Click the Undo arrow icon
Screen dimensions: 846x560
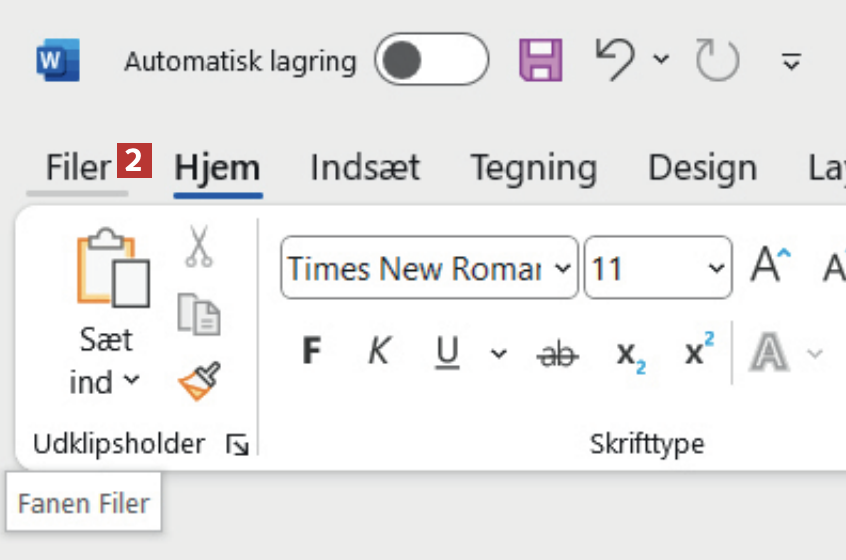tap(617, 60)
